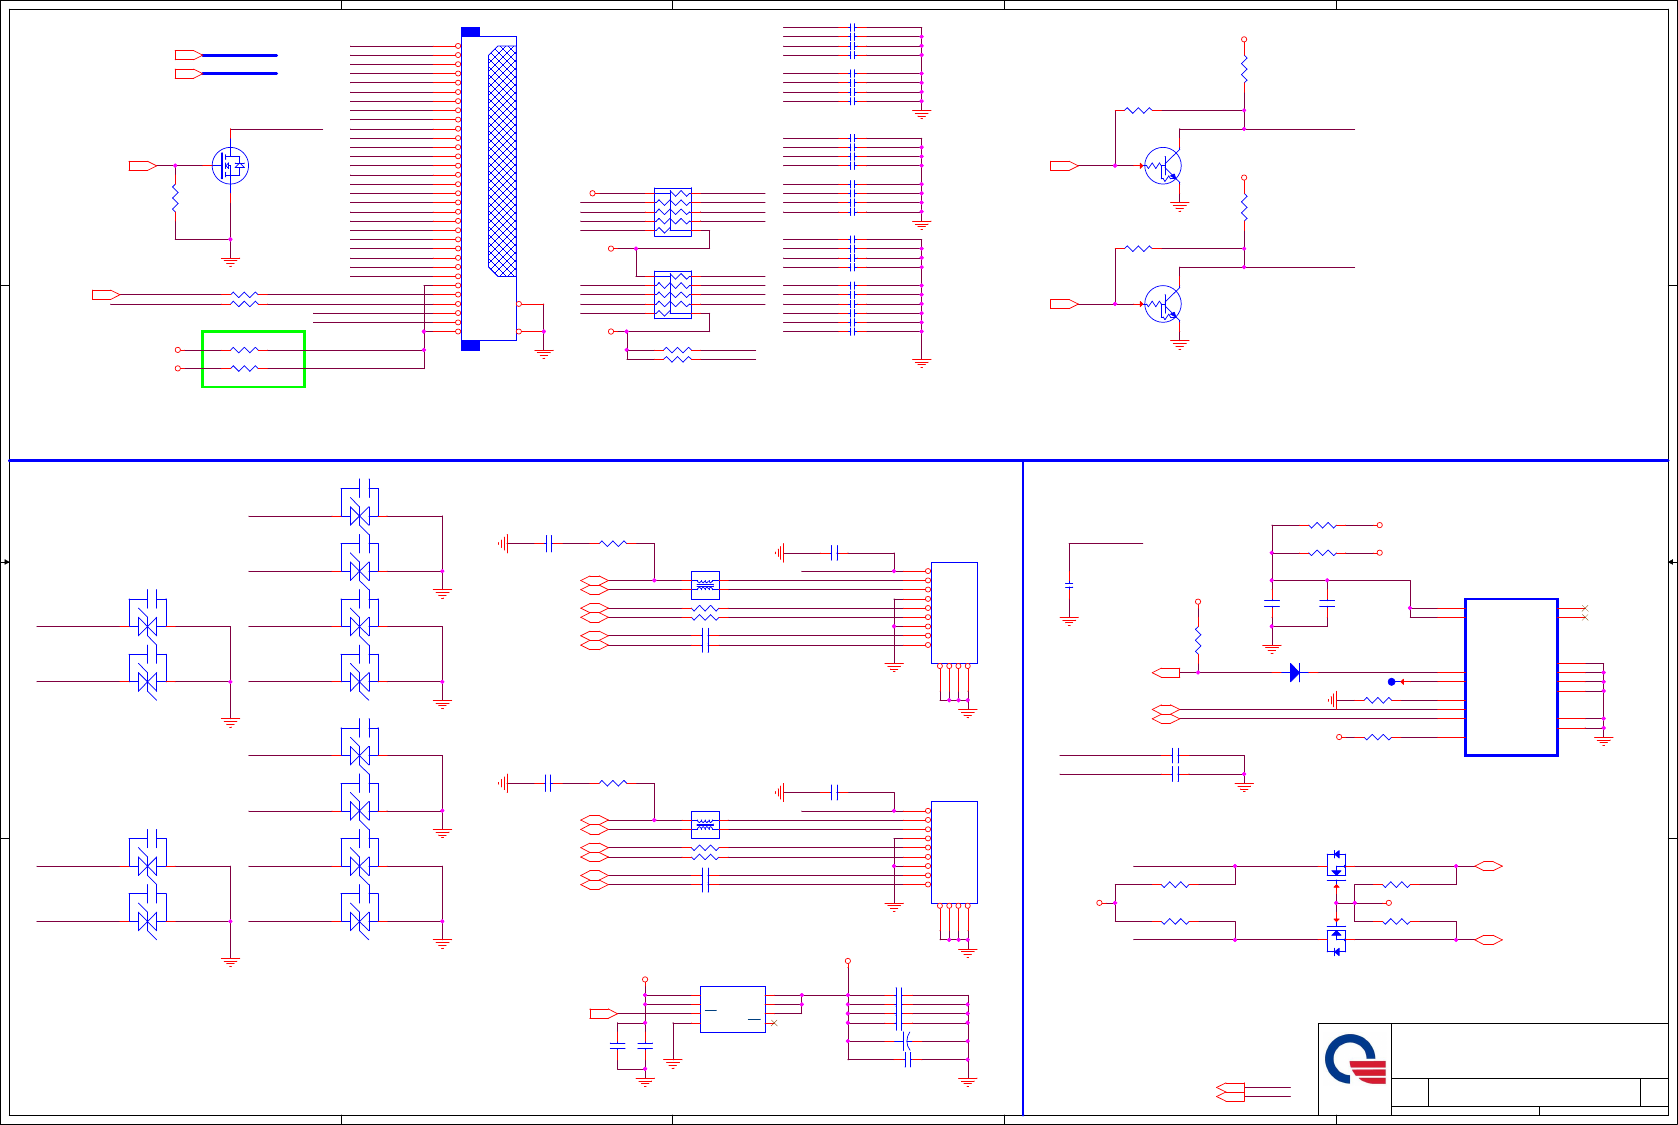
Task: Select the ground symbol below the MOSFET
Action: tap(230, 262)
